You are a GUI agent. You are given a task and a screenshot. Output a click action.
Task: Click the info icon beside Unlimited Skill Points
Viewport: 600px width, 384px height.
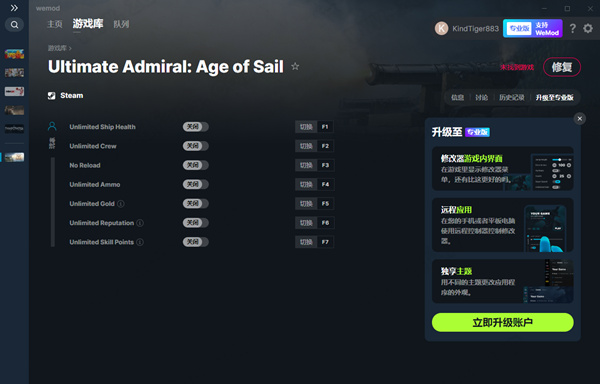tap(140, 242)
